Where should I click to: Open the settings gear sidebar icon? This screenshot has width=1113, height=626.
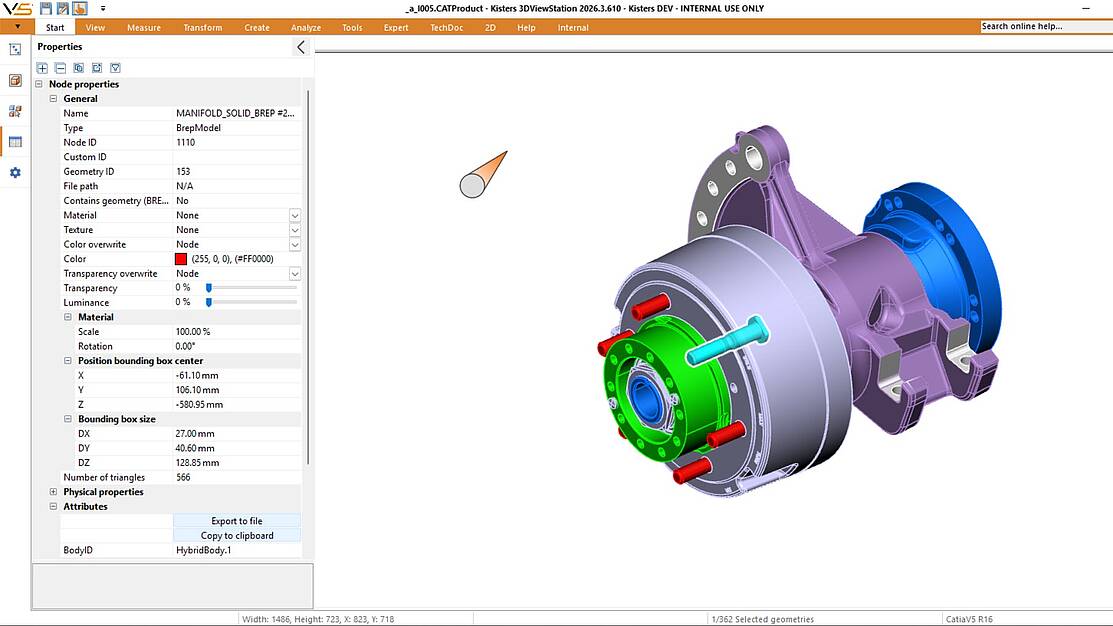[15, 172]
